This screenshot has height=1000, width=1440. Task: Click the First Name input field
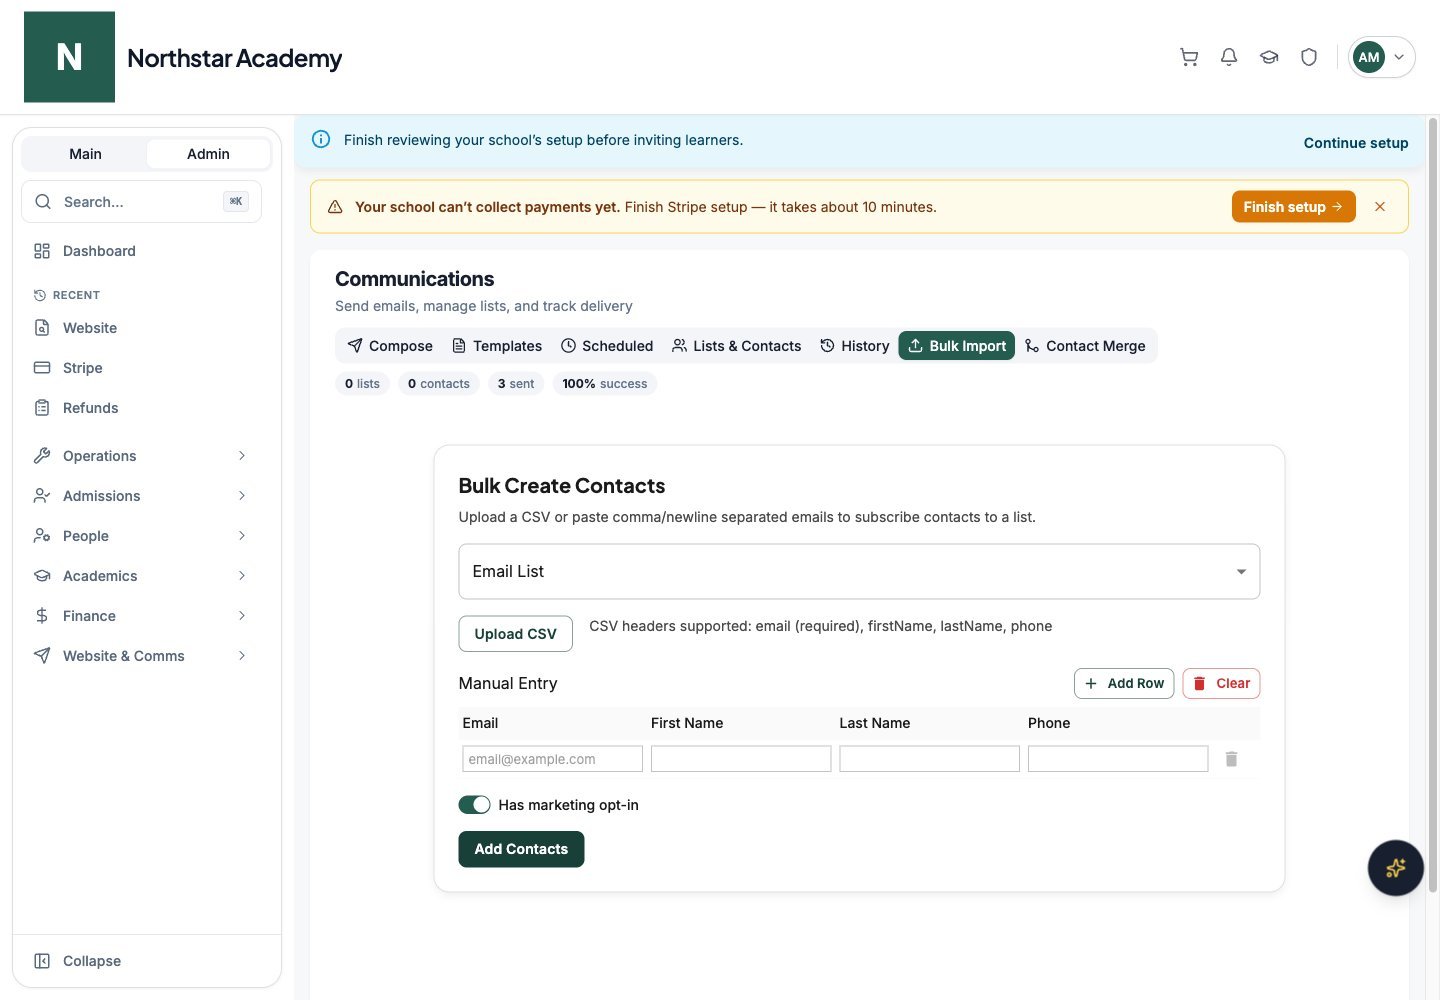click(741, 759)
